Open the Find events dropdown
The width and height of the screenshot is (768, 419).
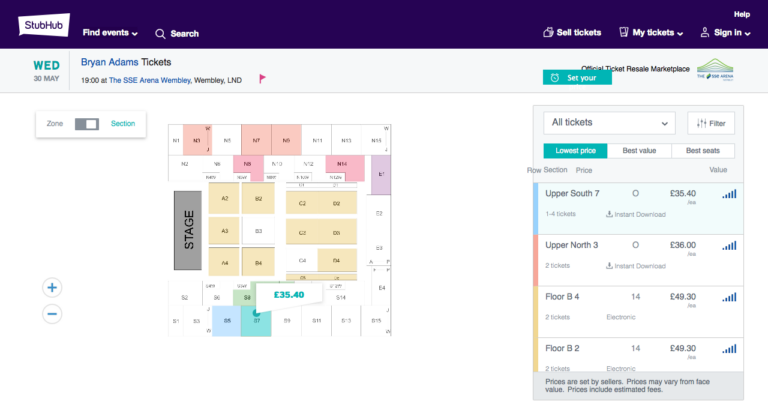point(110,33)
